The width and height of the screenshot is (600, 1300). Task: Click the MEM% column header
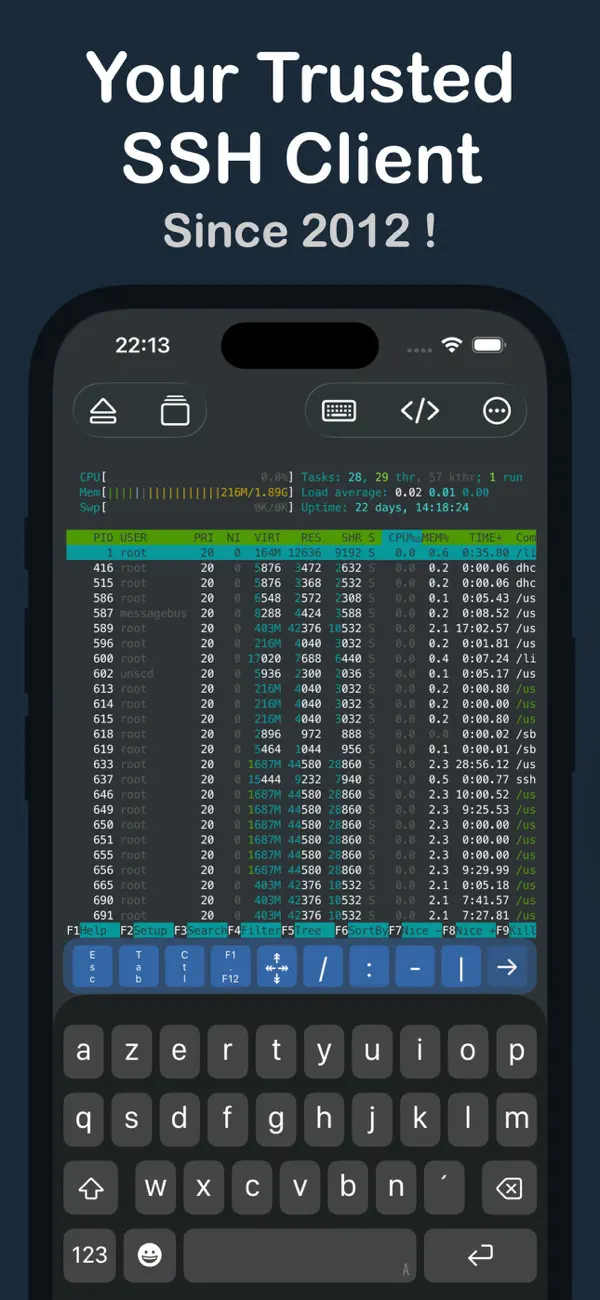[x=437, y=538]
